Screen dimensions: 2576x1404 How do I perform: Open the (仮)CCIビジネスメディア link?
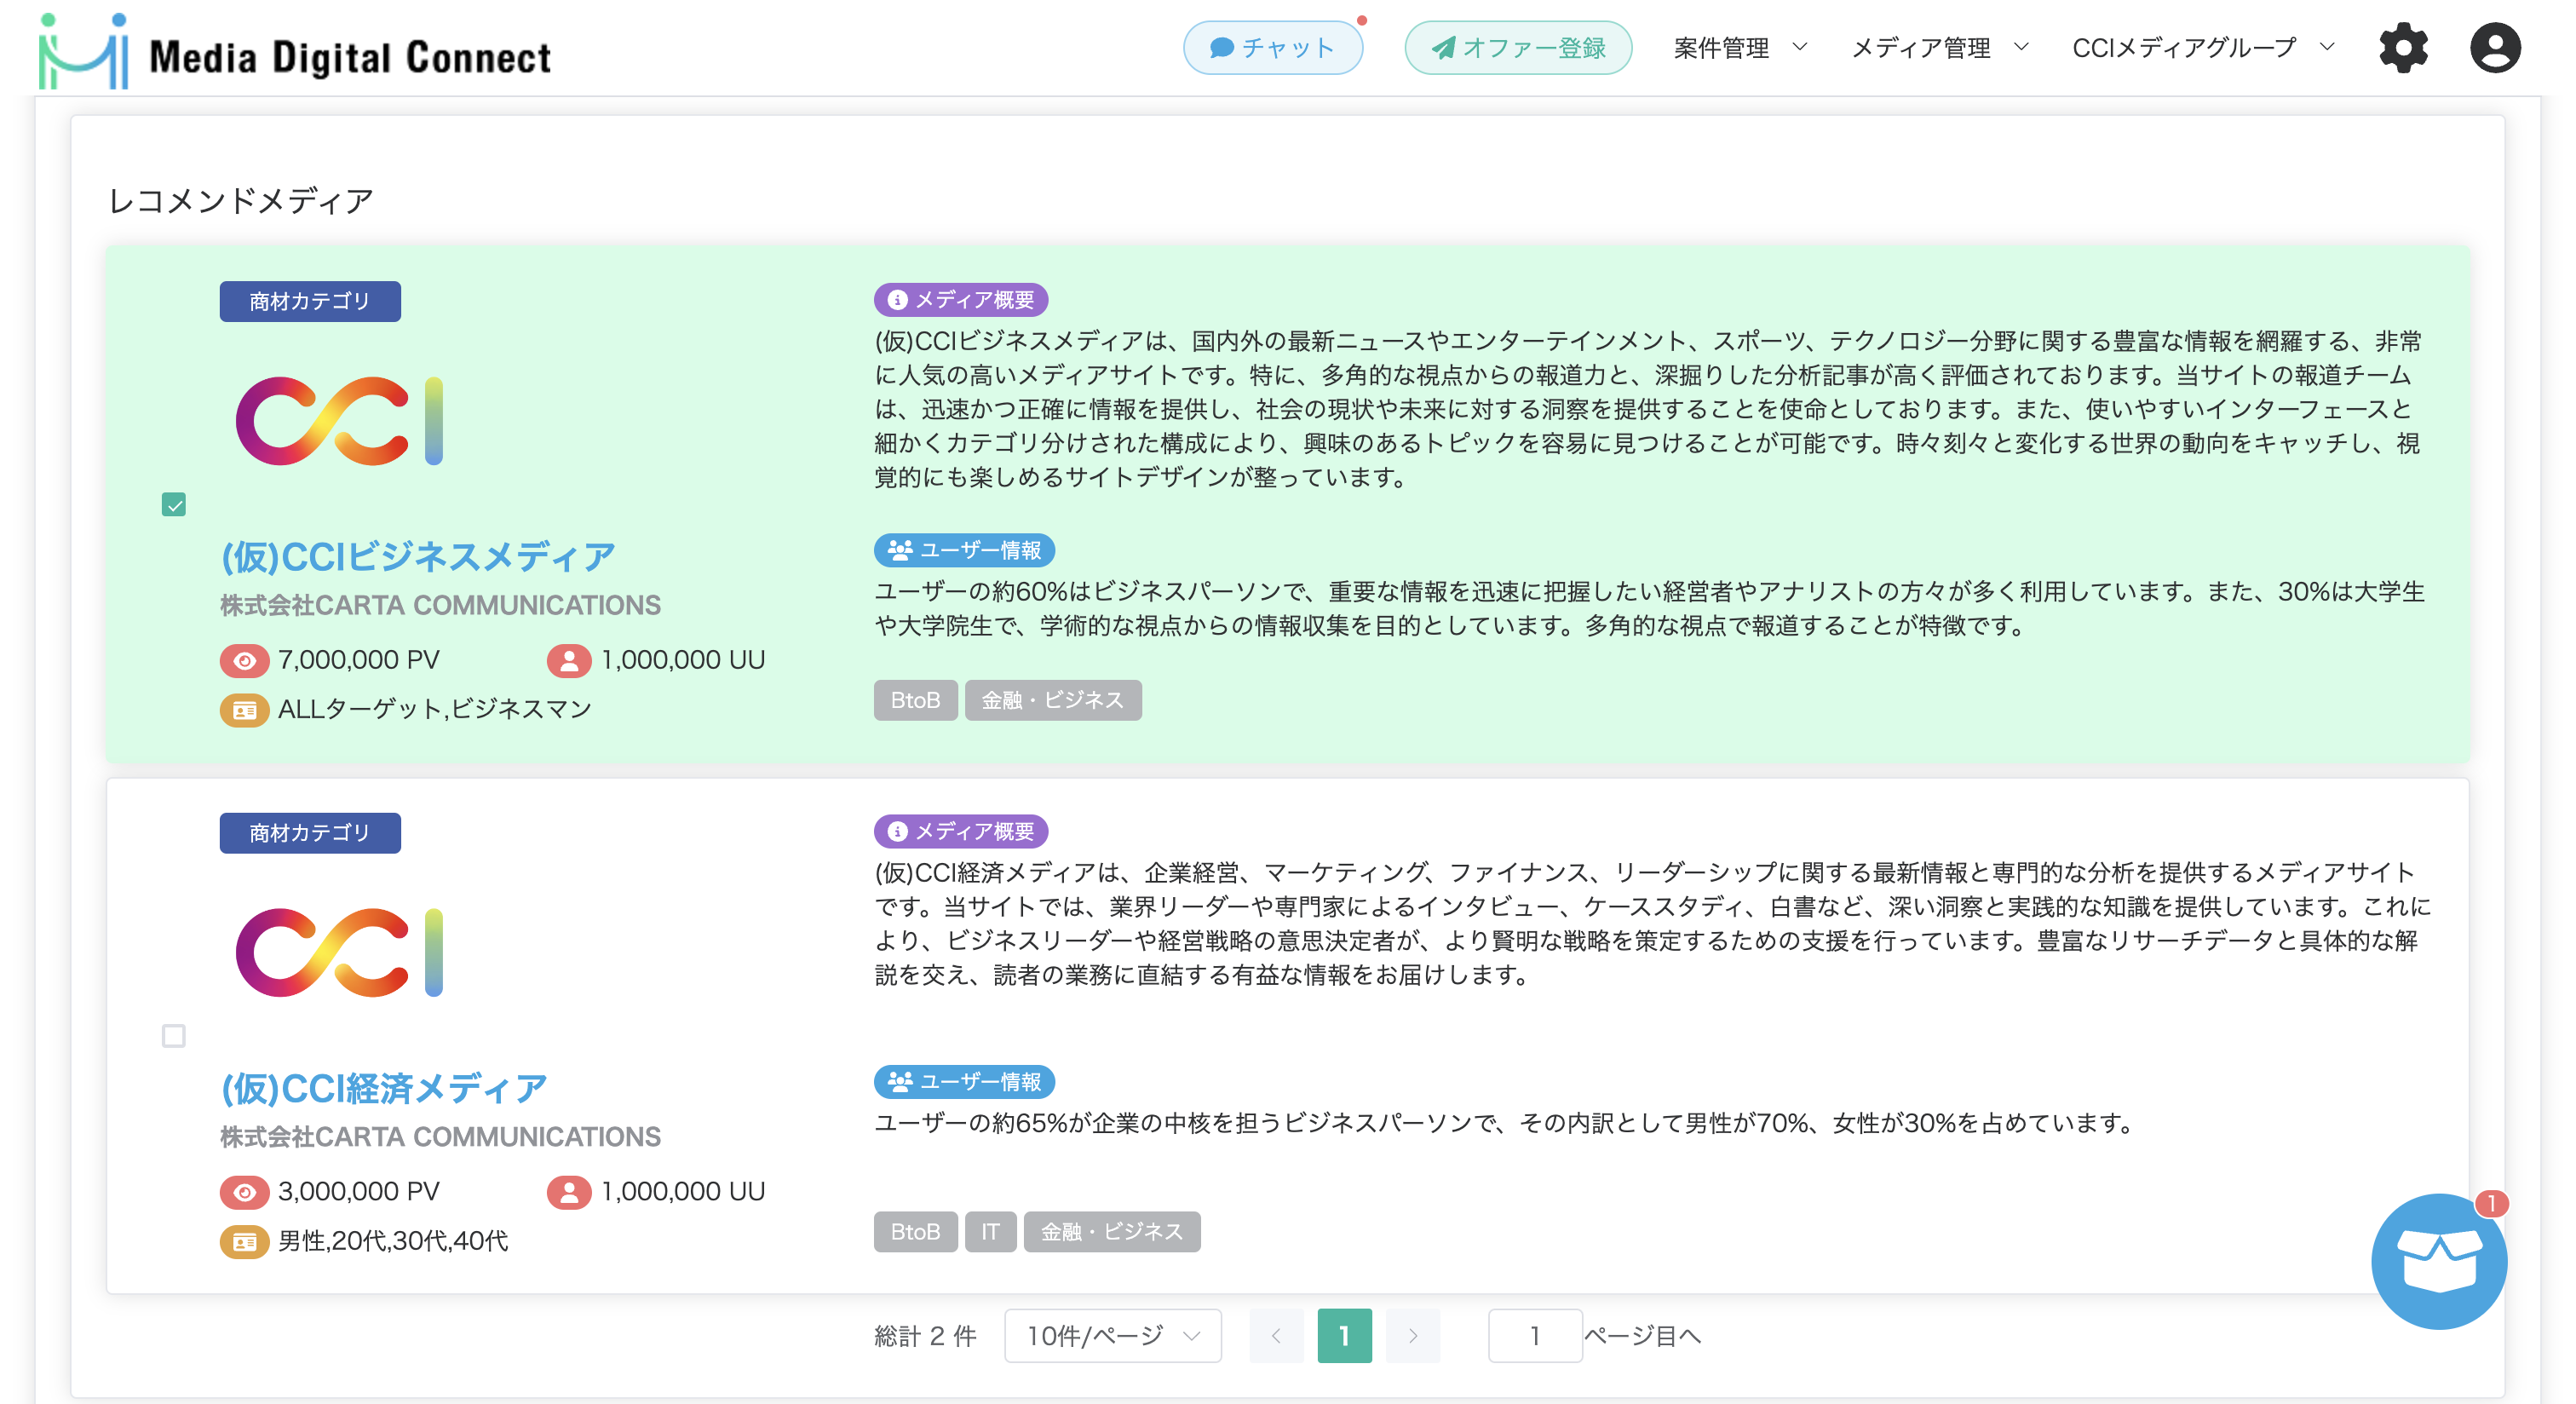tap(418, 556)
